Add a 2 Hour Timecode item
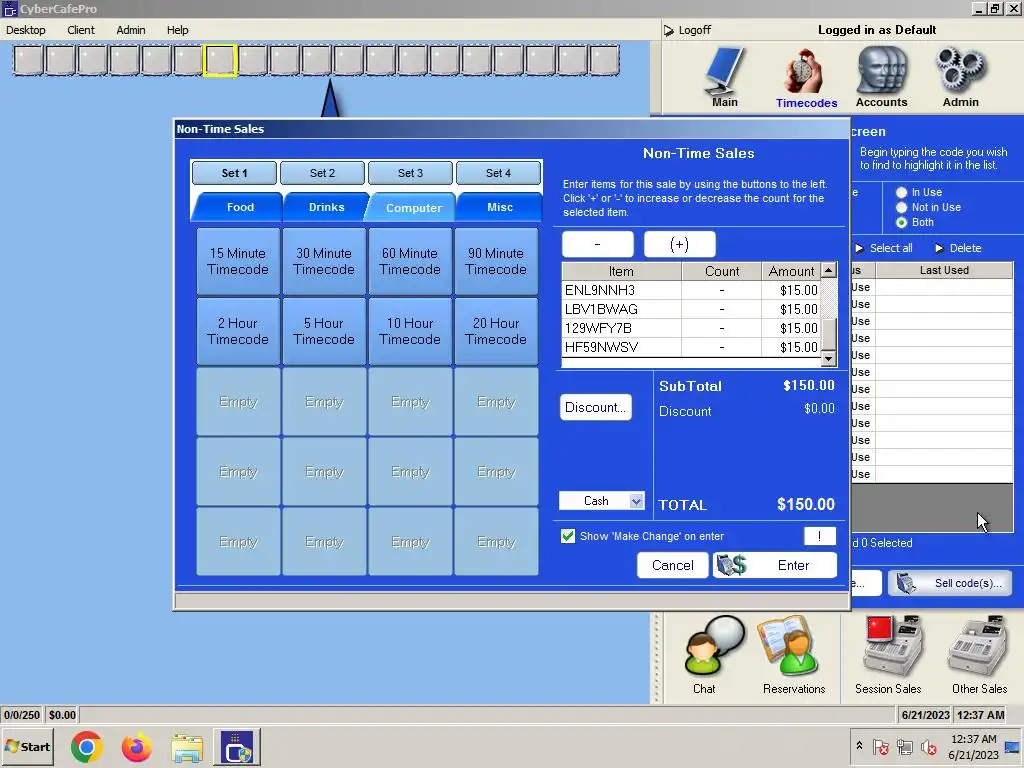Viewport: 1024px width, 768px height. 238,331
